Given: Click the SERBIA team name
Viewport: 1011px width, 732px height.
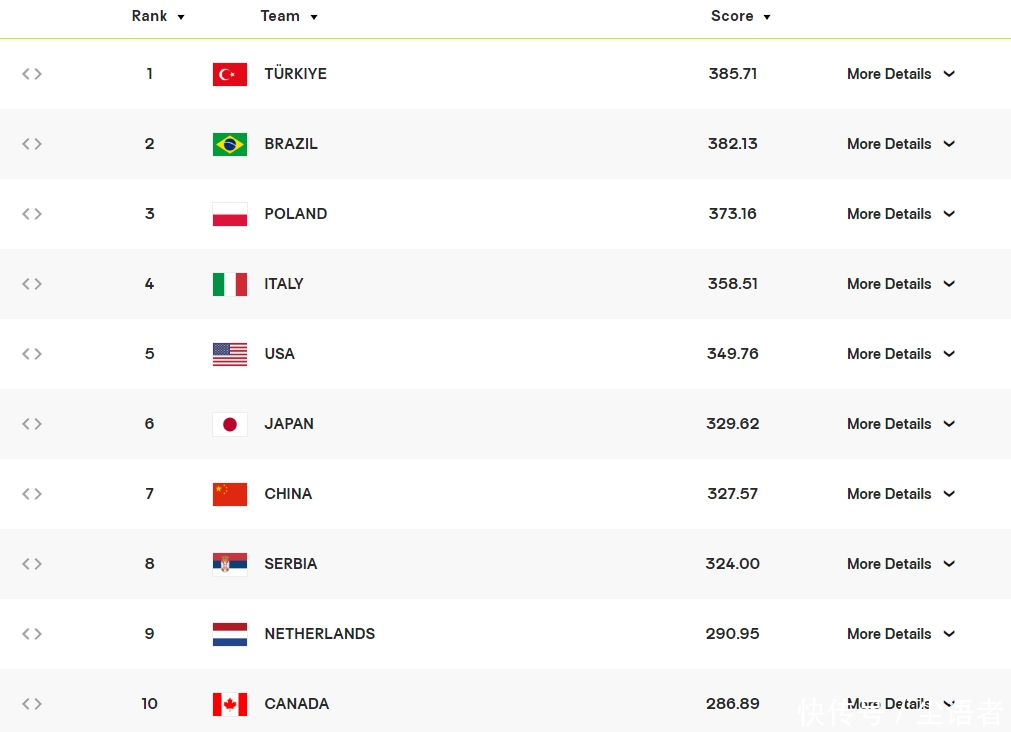Looking at the screenshot, I should 291,564.
